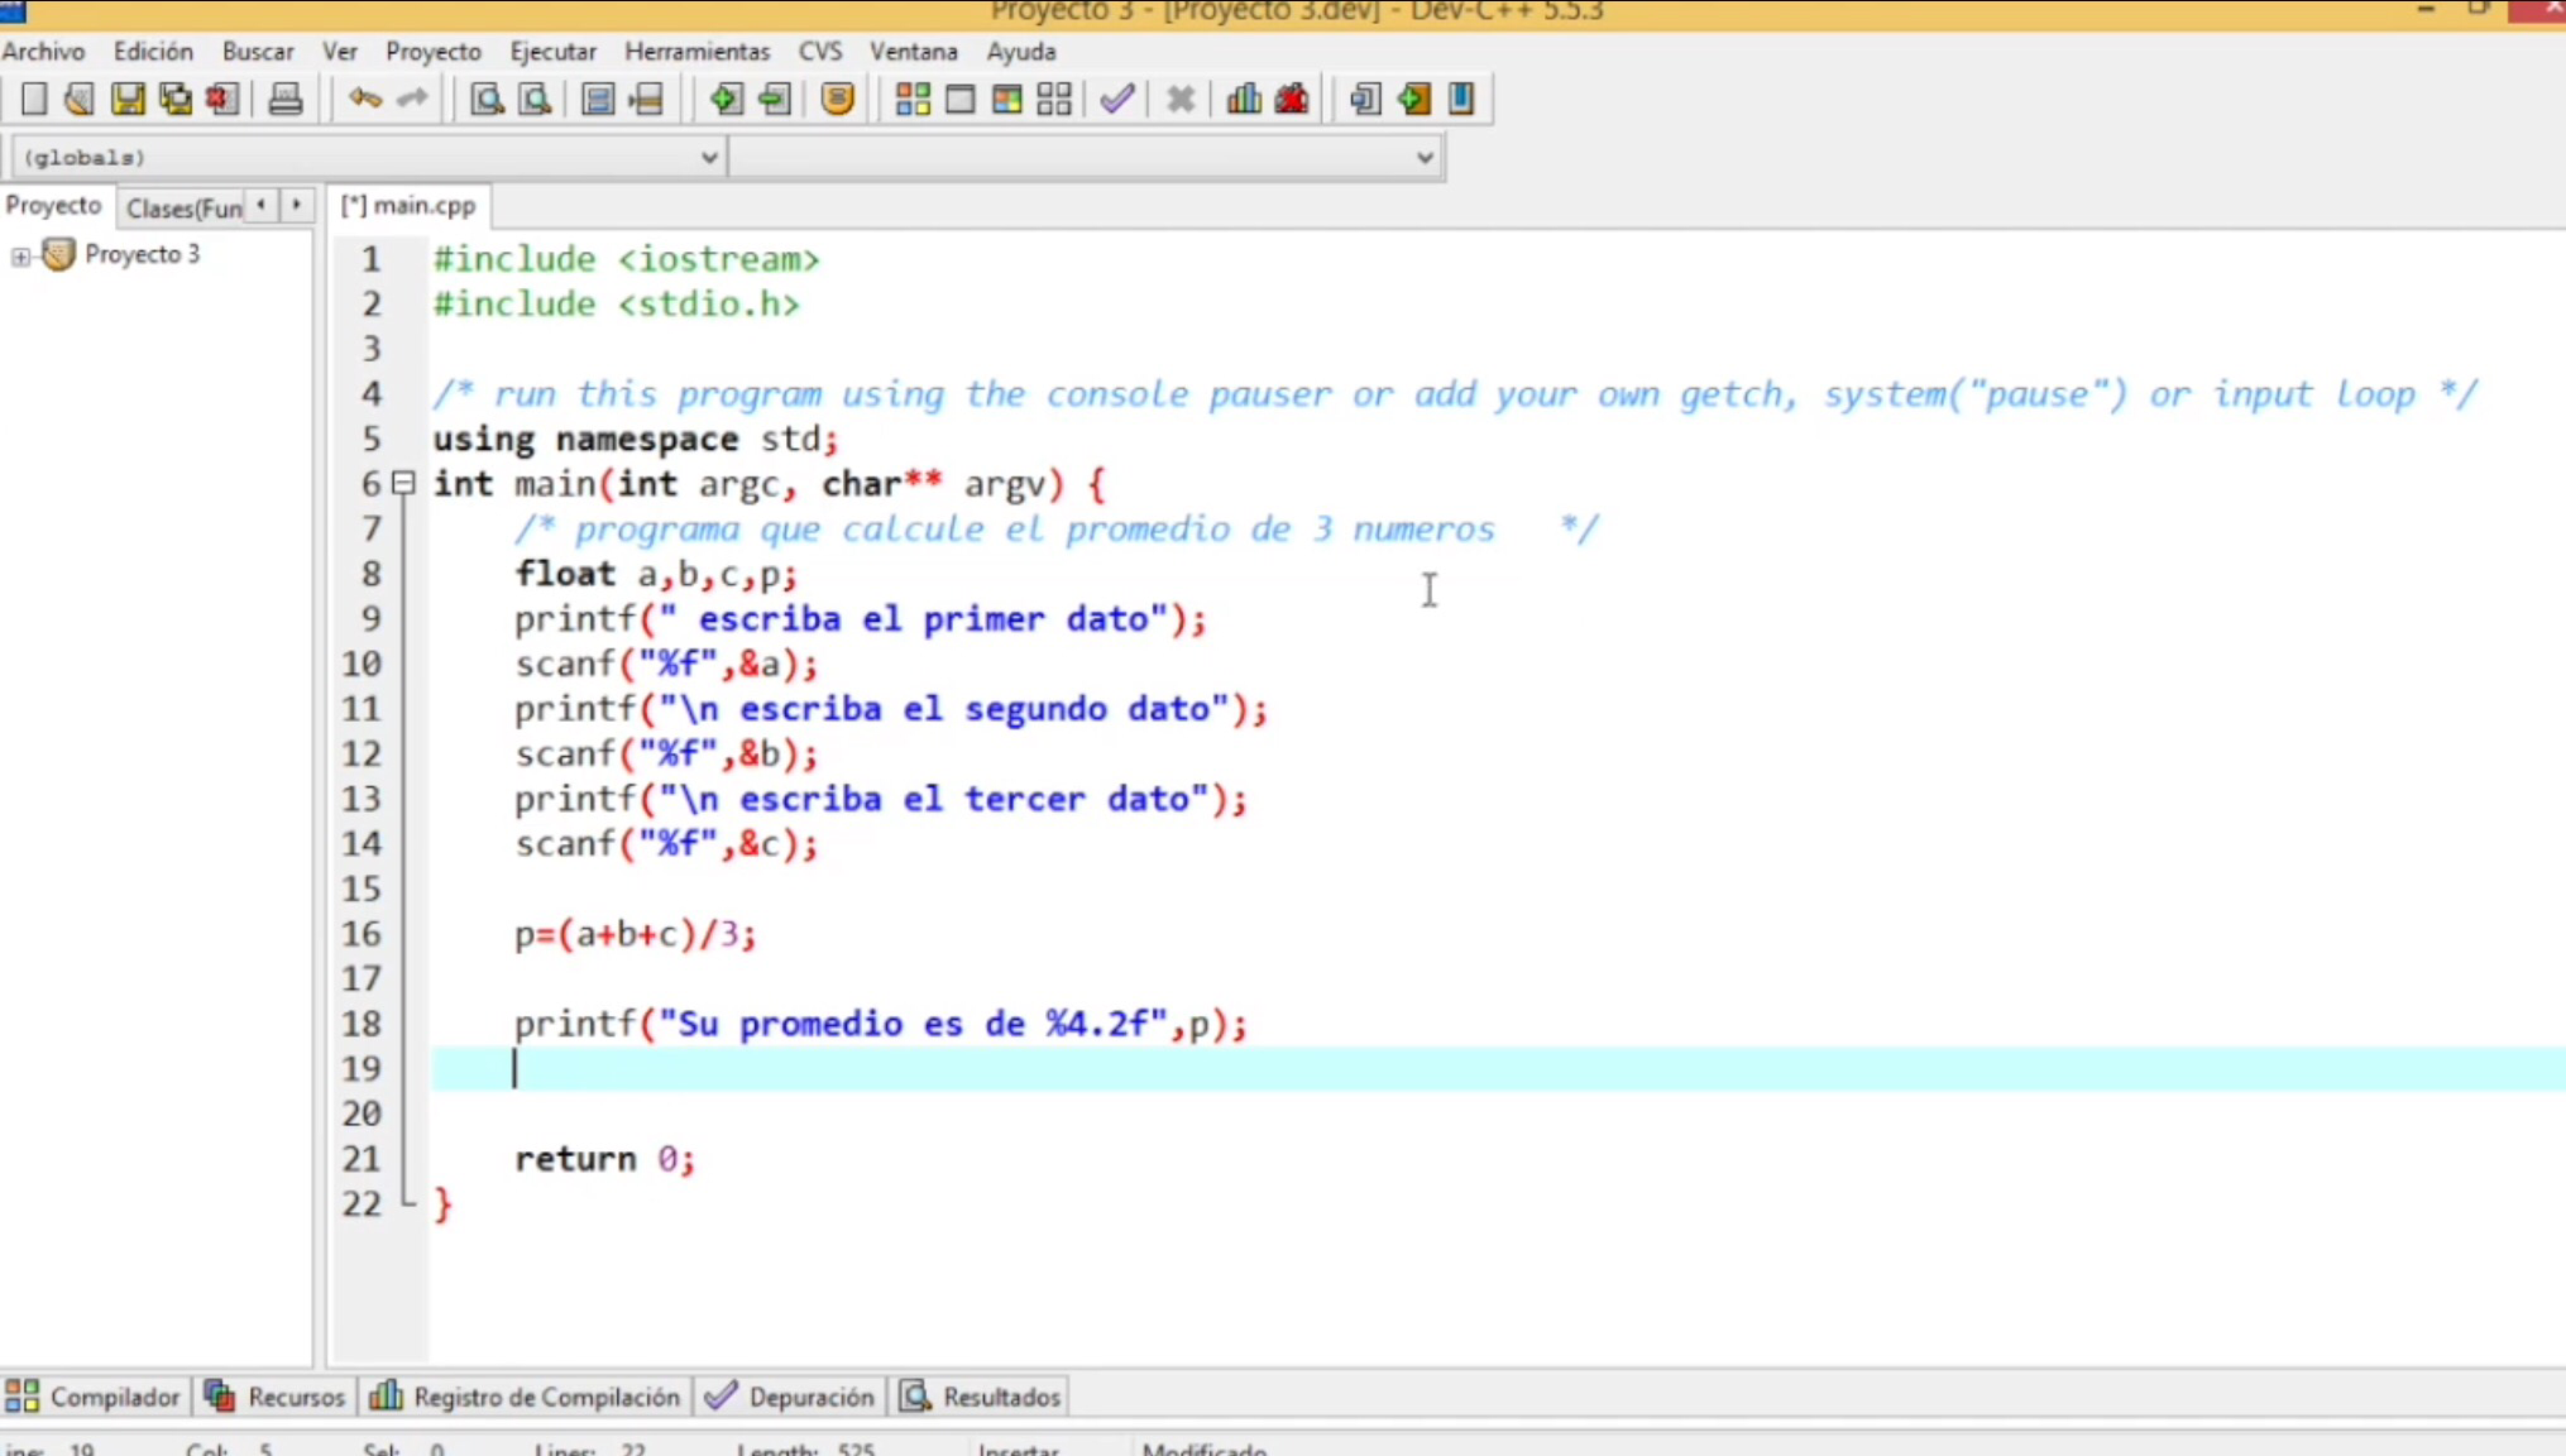Image resolution: width=2566 pixels, height=1456 pixels.
Task: Click the return 0 code line
Action: (x=604, y=1159)
